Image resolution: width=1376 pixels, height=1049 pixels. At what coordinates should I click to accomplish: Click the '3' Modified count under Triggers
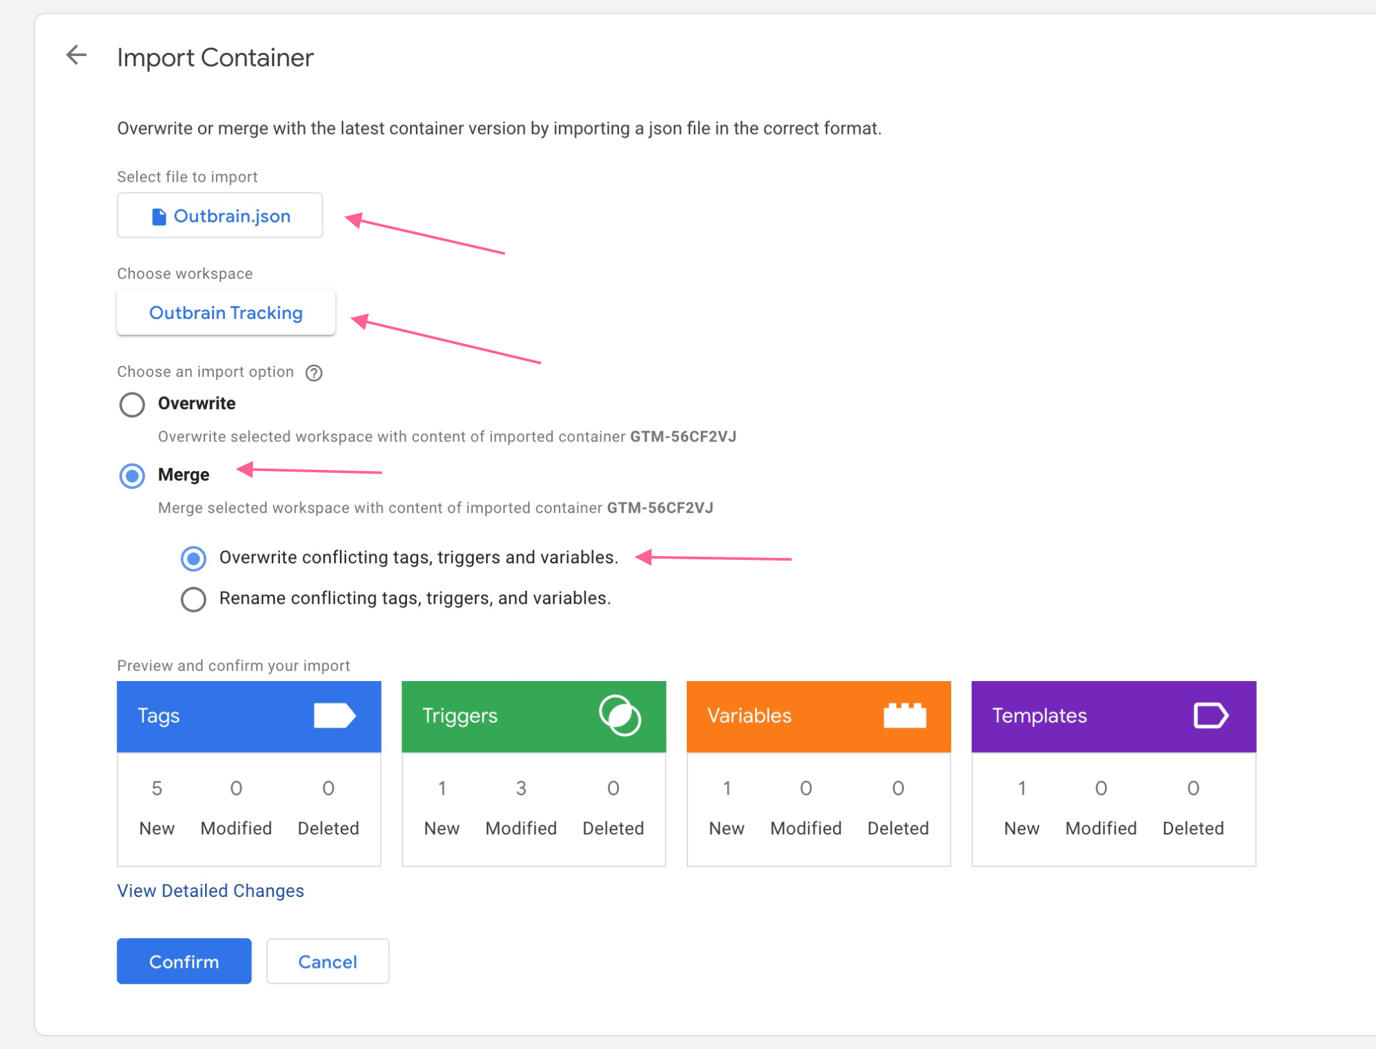(x=521, y=789)
